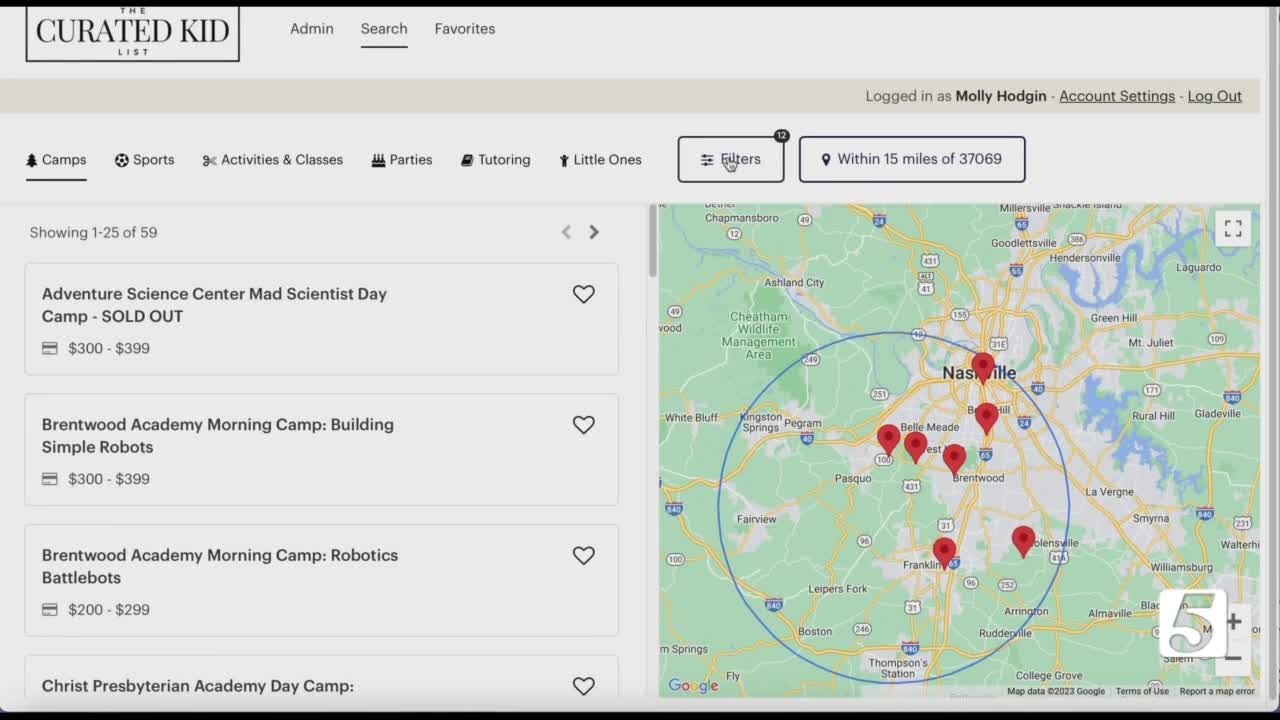Screen dimensions: 1280x720
Task: Go to next results page arrow
Action: point(594,232)
